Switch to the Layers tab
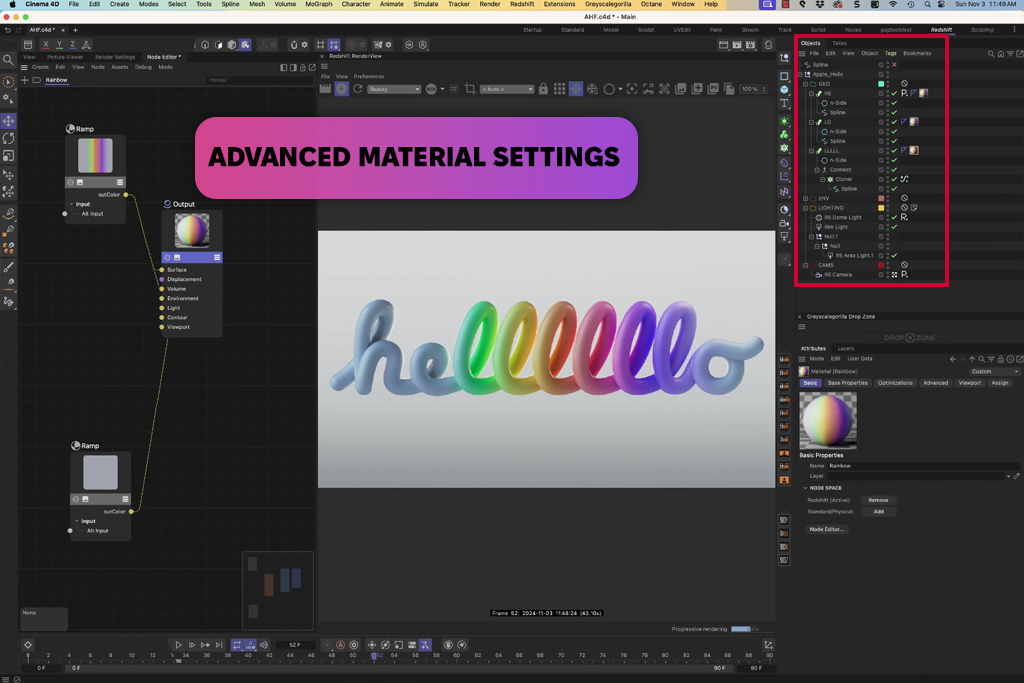The width and height of the screenshot is (1024, 683). (x=846, y=349)
